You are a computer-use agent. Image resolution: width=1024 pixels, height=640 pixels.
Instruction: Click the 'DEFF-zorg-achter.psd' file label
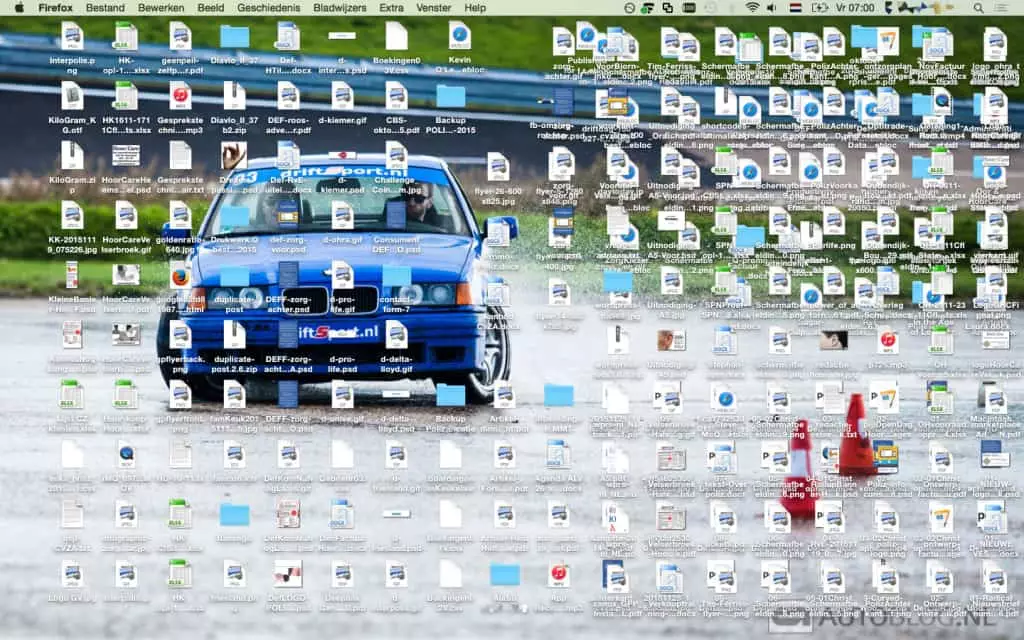pos(288,304)
